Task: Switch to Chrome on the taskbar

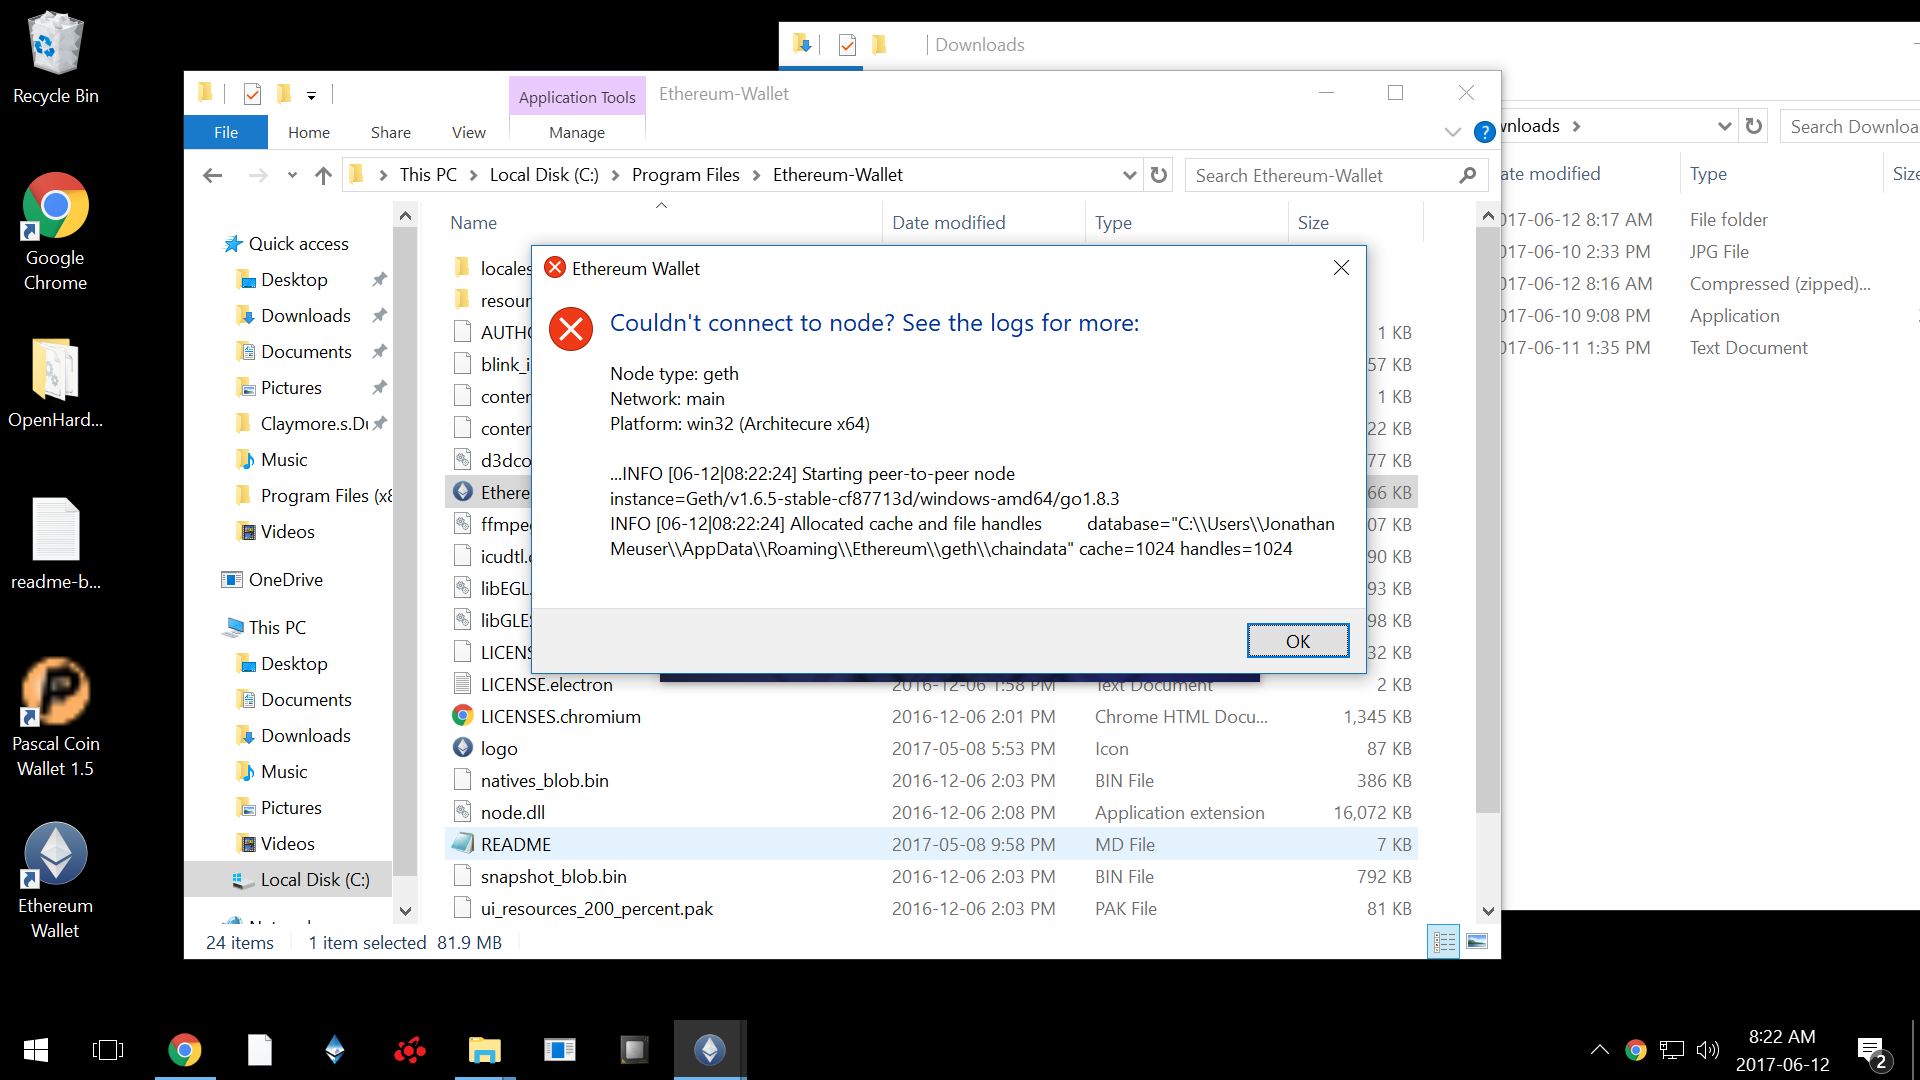Action: (x=184, y=1050)
